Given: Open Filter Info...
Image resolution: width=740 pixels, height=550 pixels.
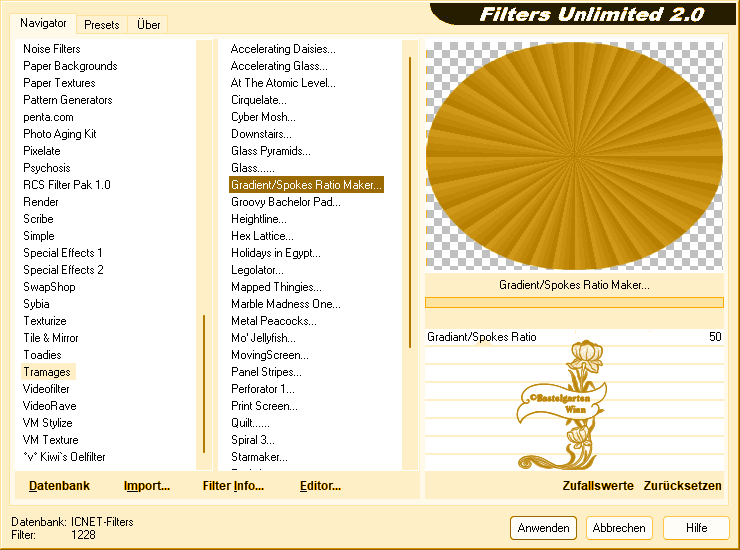Looking at the screenshot, I should pyautogui.click(x=233, y=486).
